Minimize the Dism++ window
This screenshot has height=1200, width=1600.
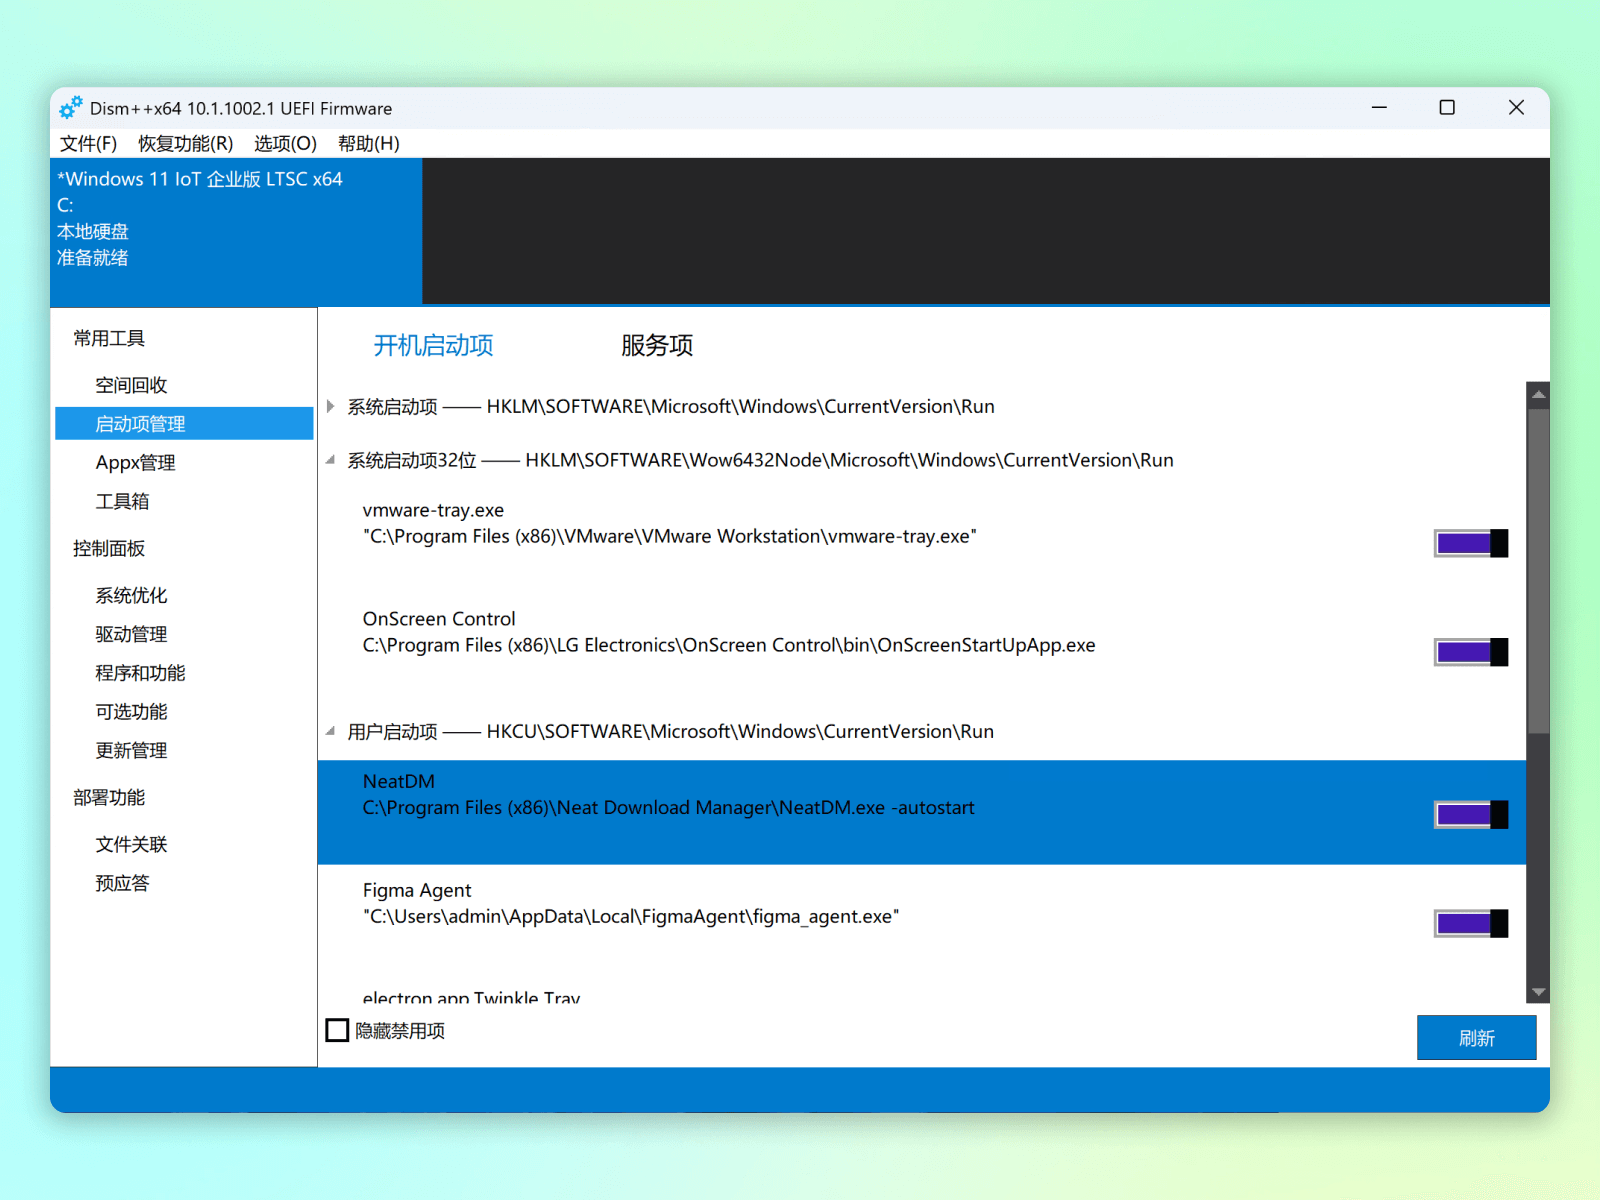coord(1379,108)
